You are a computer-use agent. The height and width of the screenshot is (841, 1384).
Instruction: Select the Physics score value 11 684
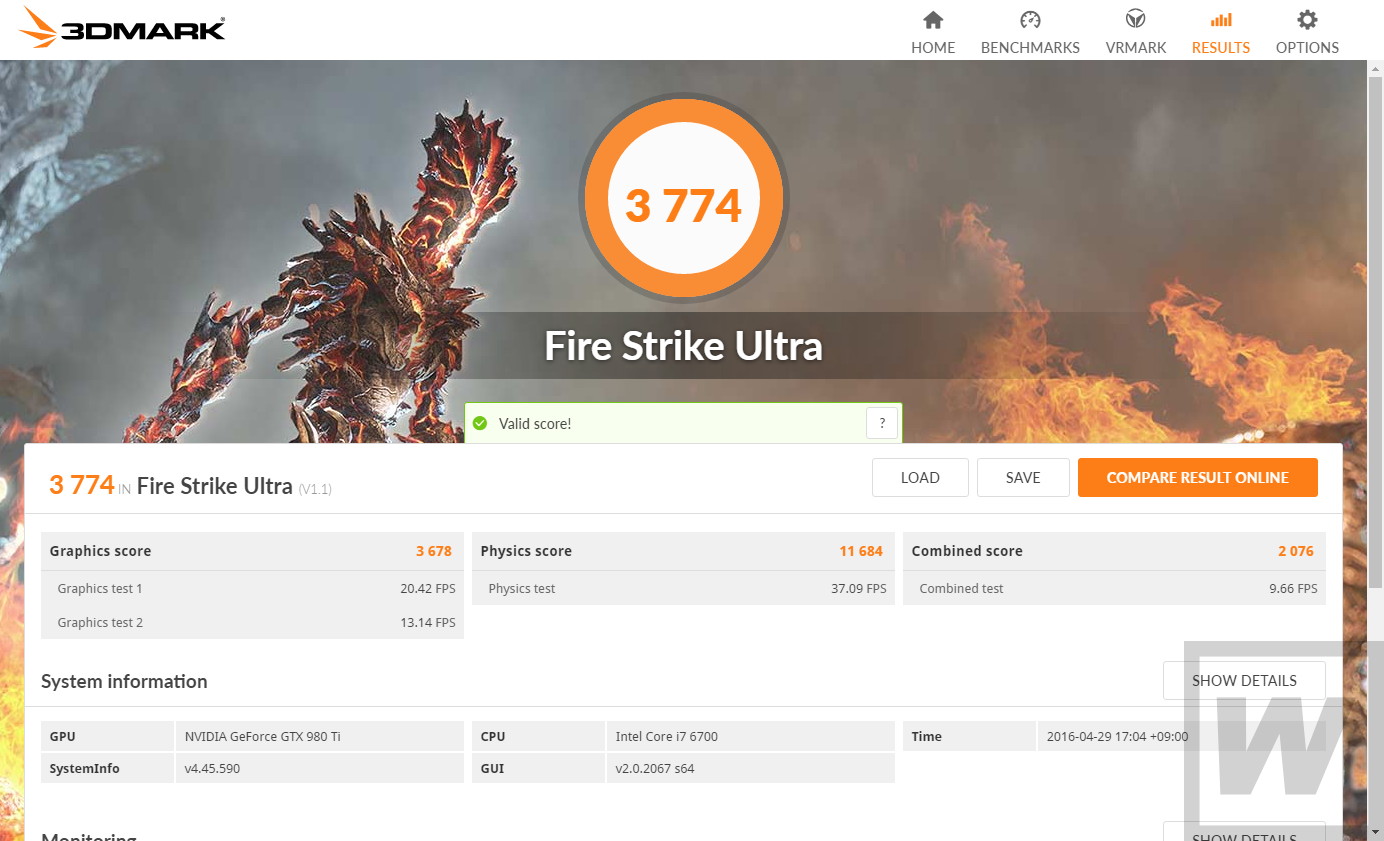tap(861, 551)
